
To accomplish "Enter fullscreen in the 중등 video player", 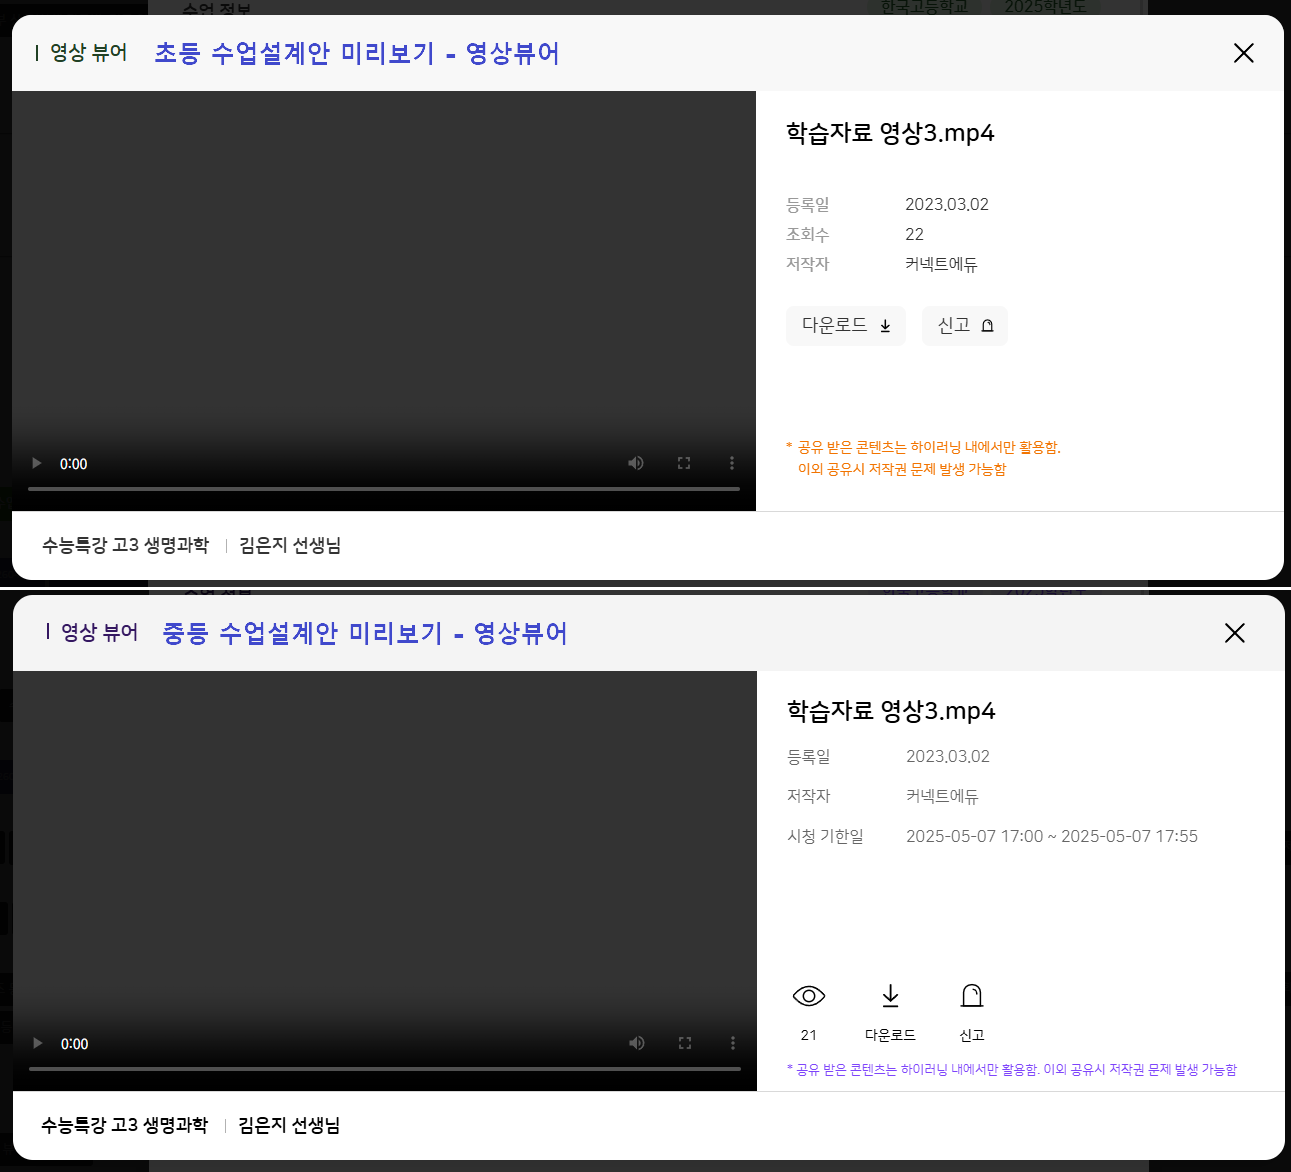I will point(685,1043).
